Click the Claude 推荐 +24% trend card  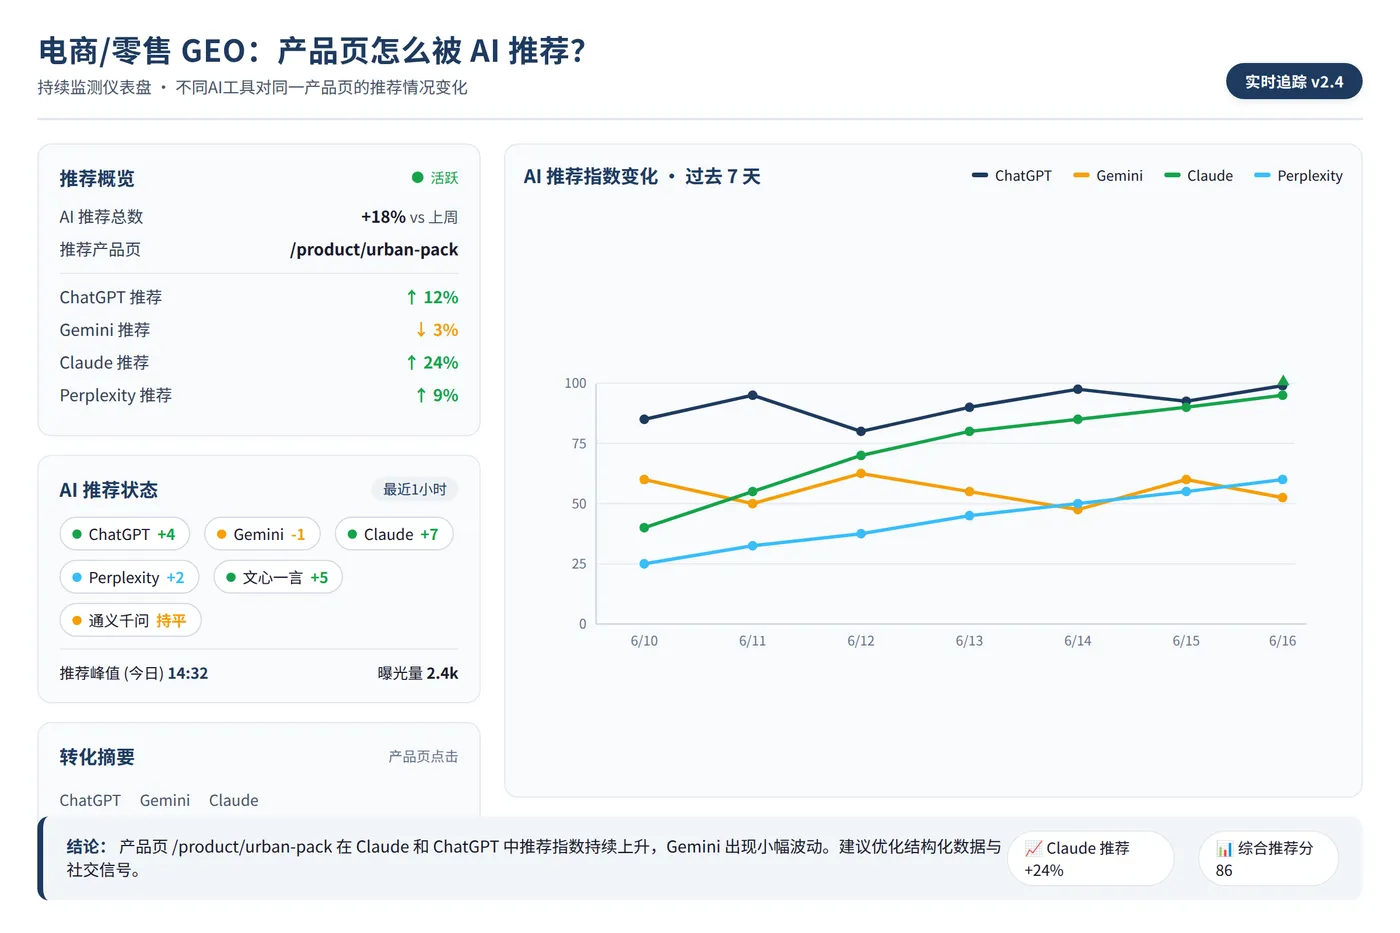click(x=1090, y=858)
